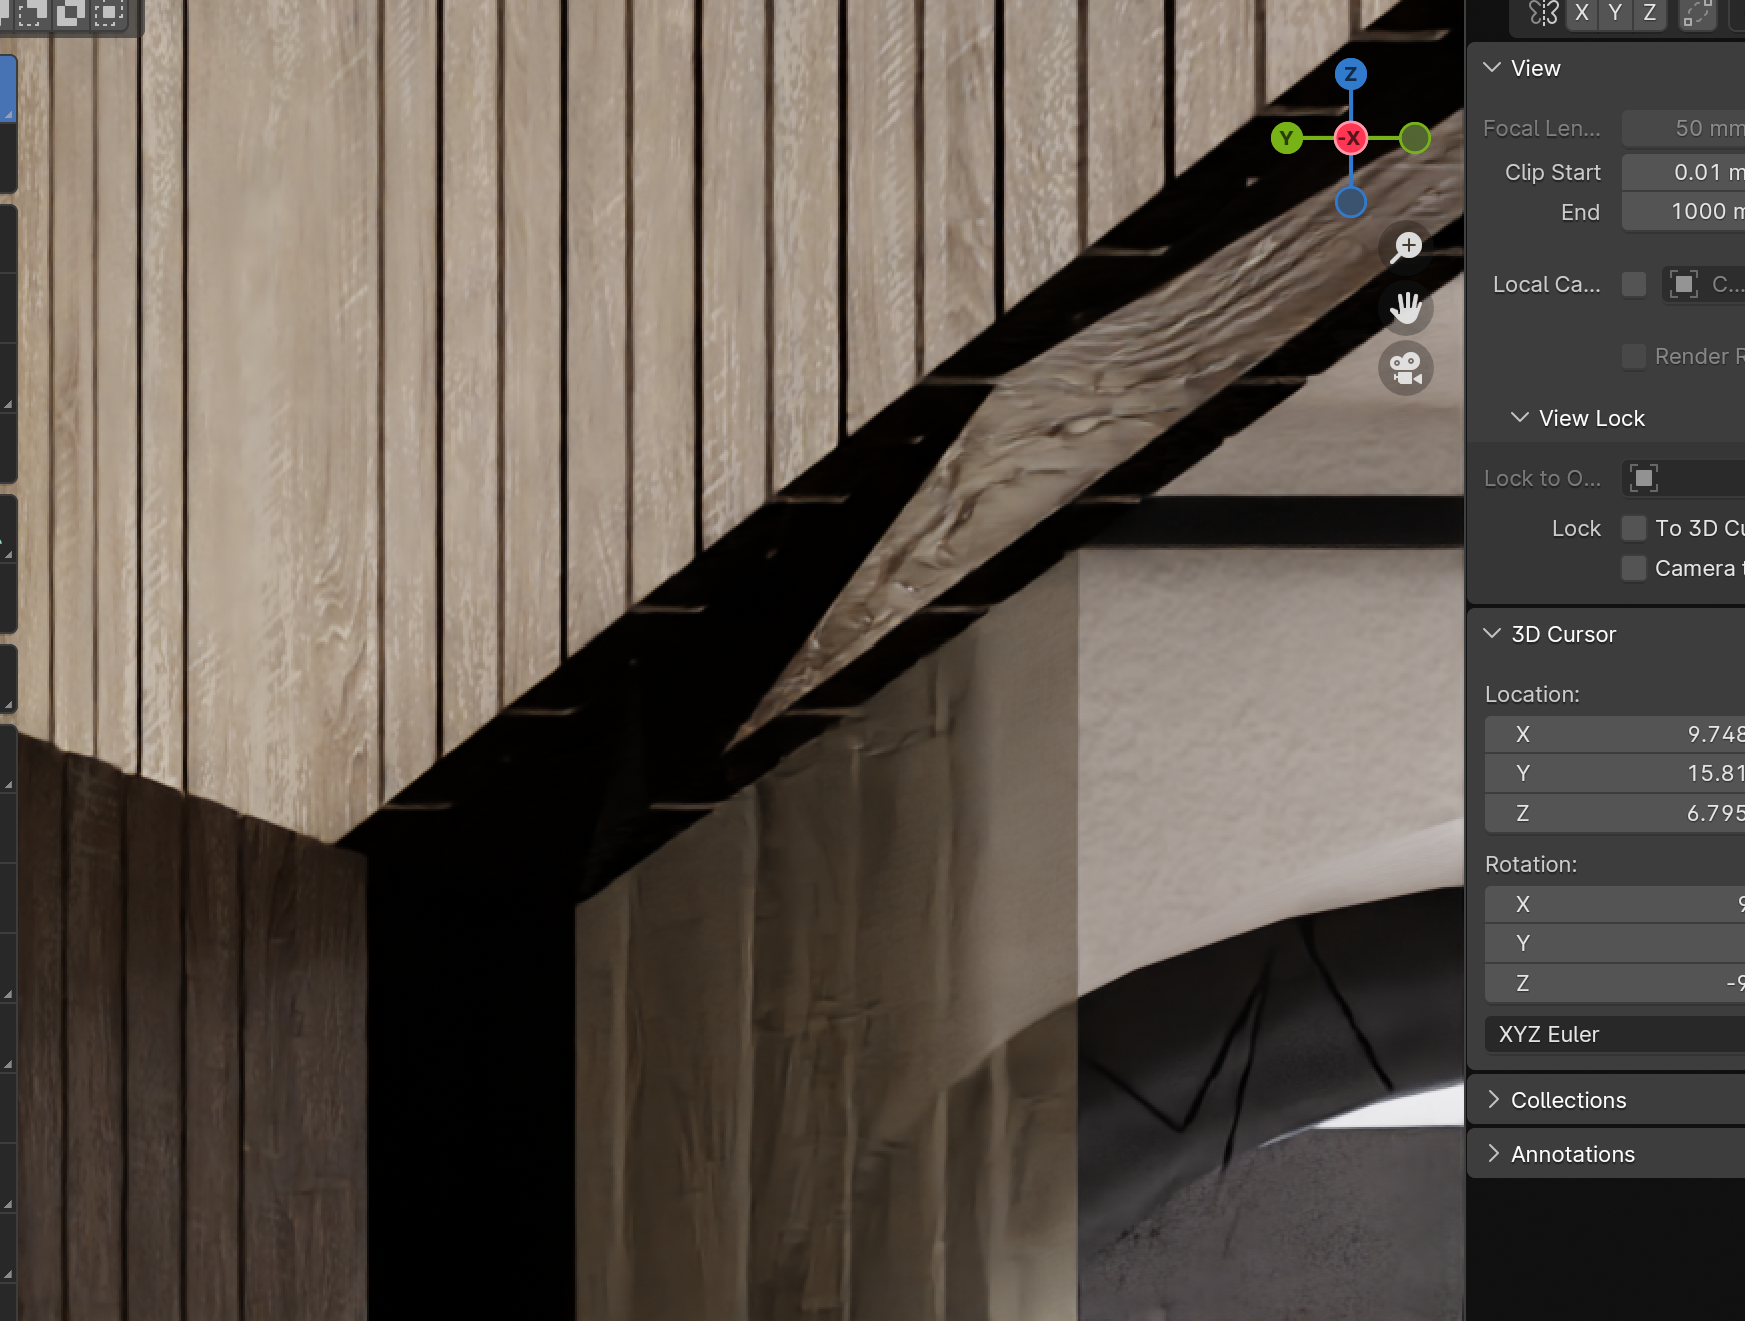Screen dimensions: 1745x1321
Task: Click the red -X axis gizmo center
Action: (x=1351, y=138)
